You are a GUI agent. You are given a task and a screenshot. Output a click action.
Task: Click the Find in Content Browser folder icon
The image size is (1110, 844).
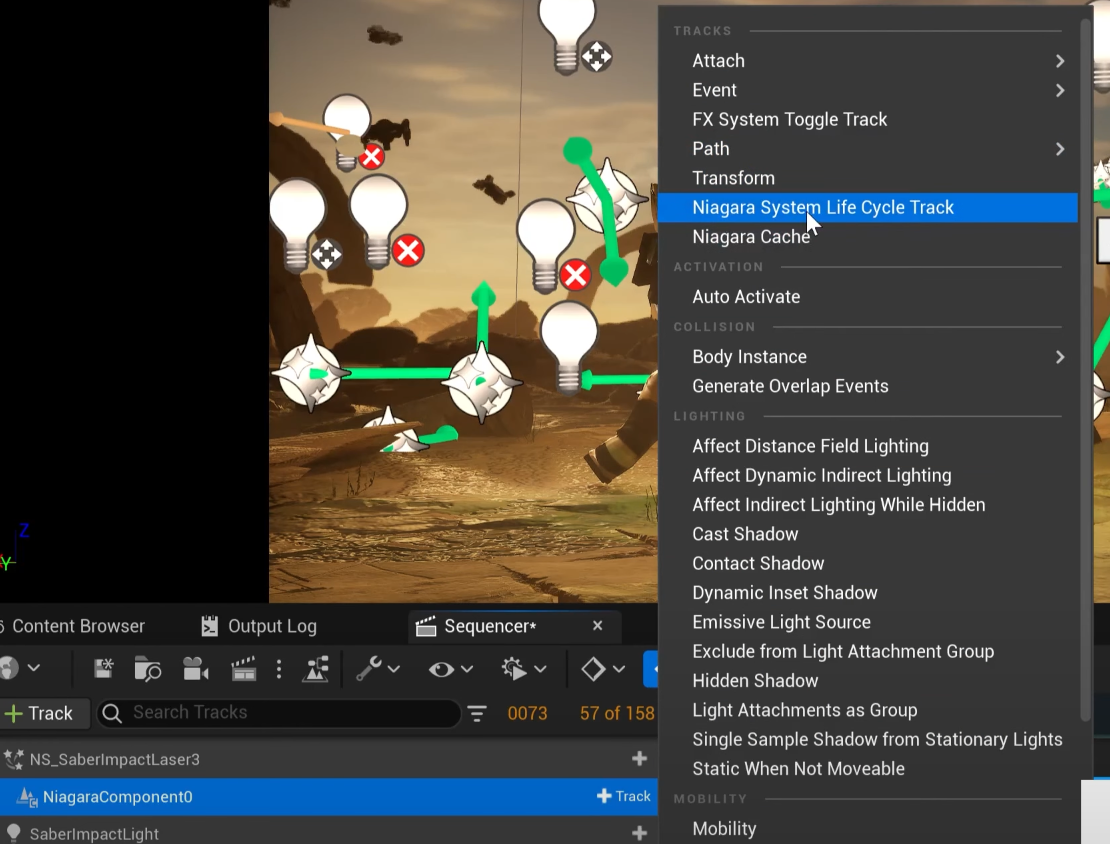pos(147,669)
